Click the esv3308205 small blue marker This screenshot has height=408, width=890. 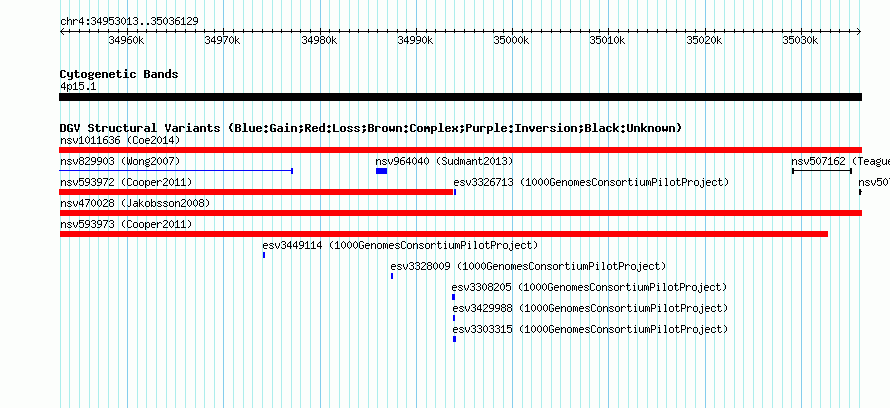point(454,297)
